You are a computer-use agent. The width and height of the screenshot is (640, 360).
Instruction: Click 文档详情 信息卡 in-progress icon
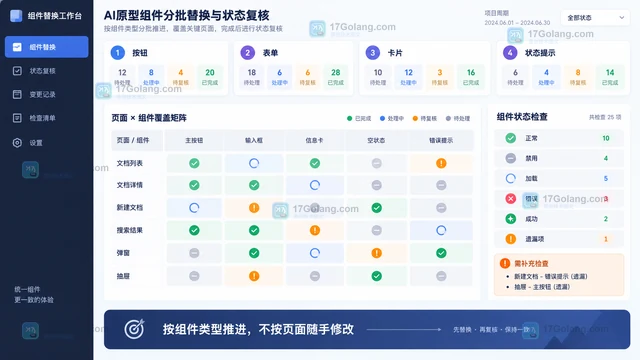[315, 185]
